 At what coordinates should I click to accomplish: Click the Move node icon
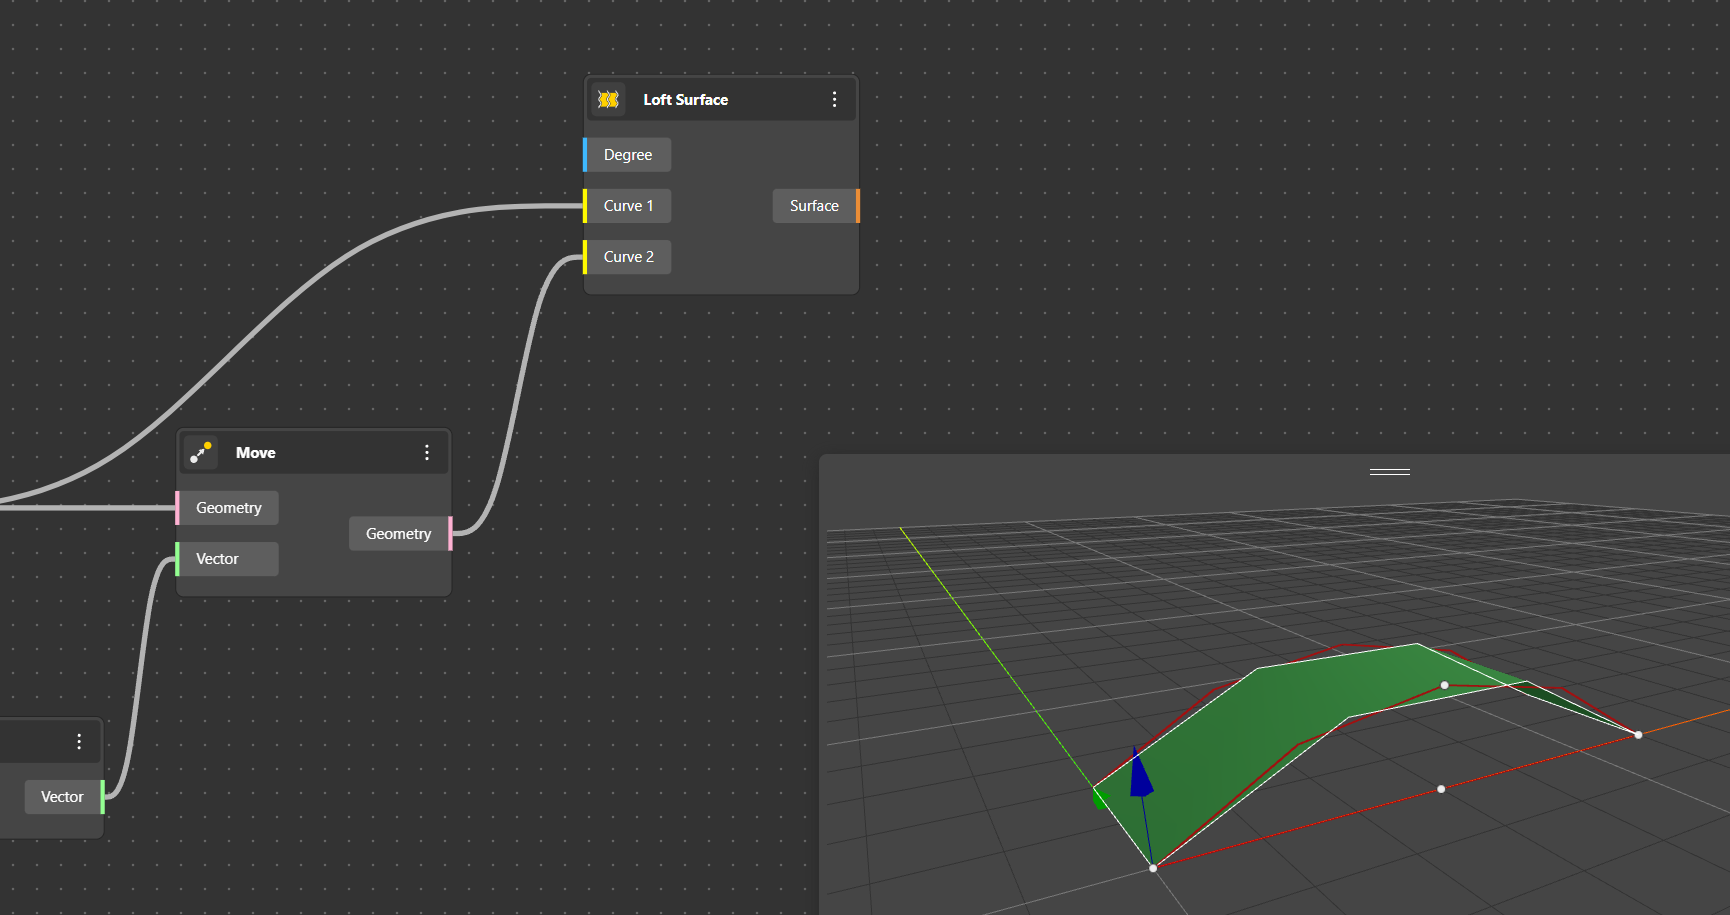pyautogui.click(x=201, y=453)
